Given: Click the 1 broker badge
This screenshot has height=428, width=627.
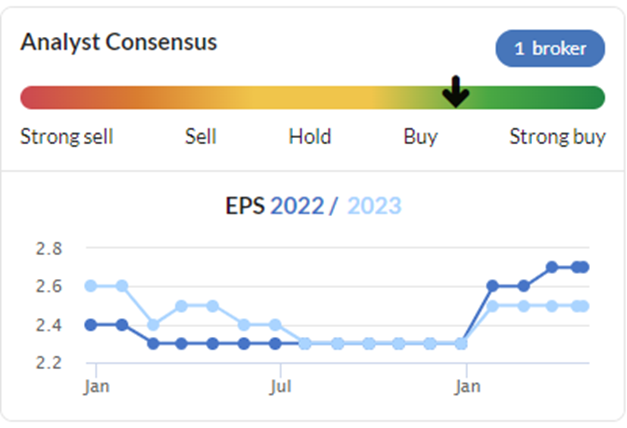Looking at the screenshot, I should coord(550,48).
